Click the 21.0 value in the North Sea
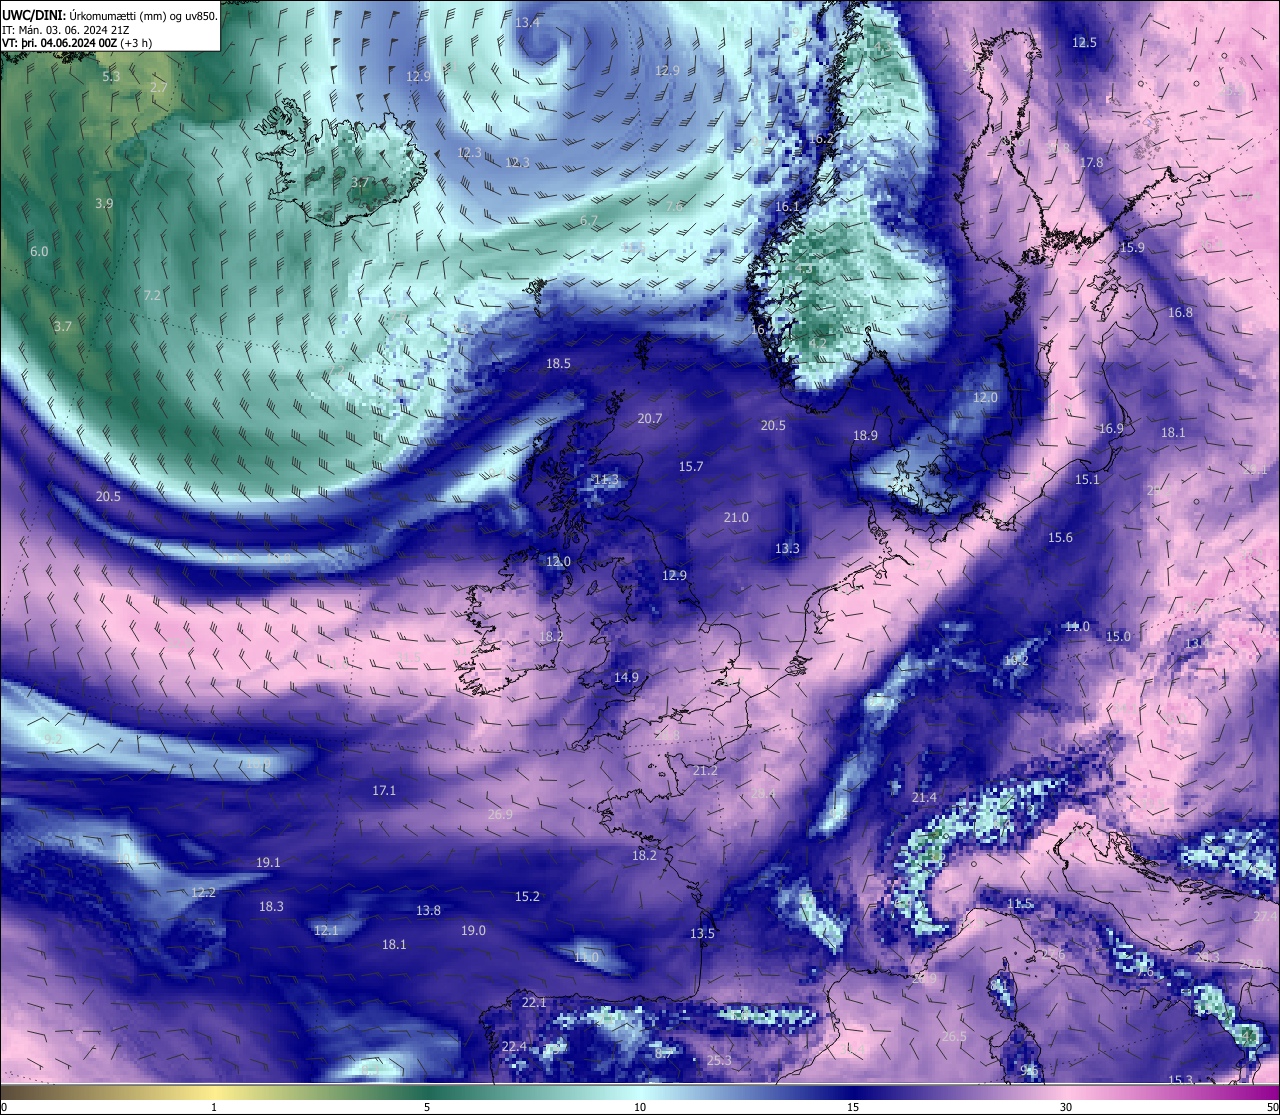The width and height of the screenshot is (1280, 1115). (736, 517)
